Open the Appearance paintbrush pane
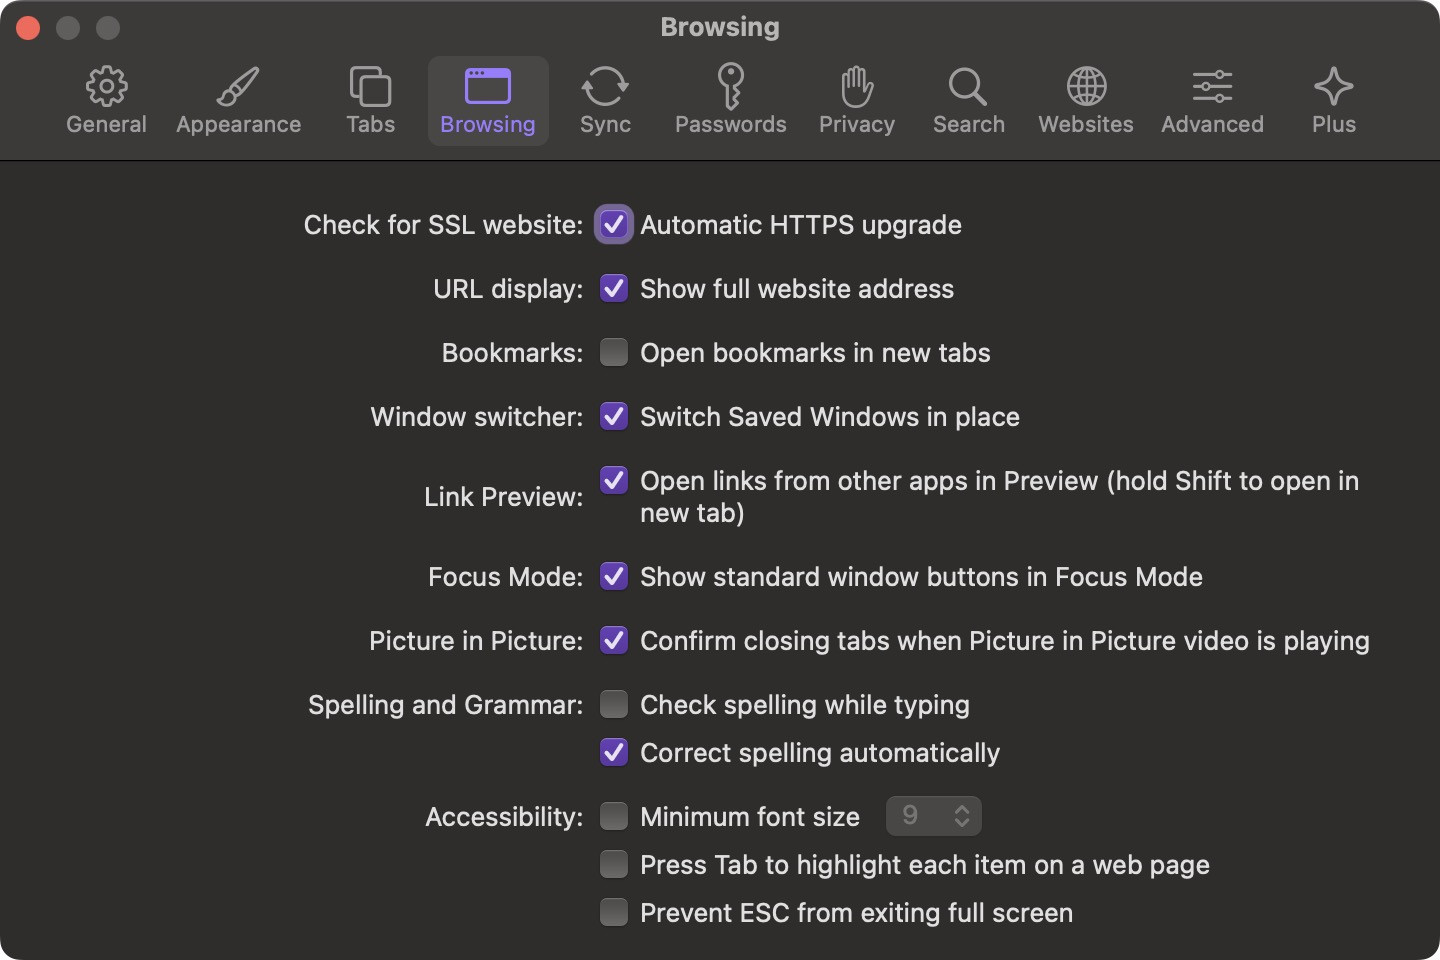 tap(238, 101)
